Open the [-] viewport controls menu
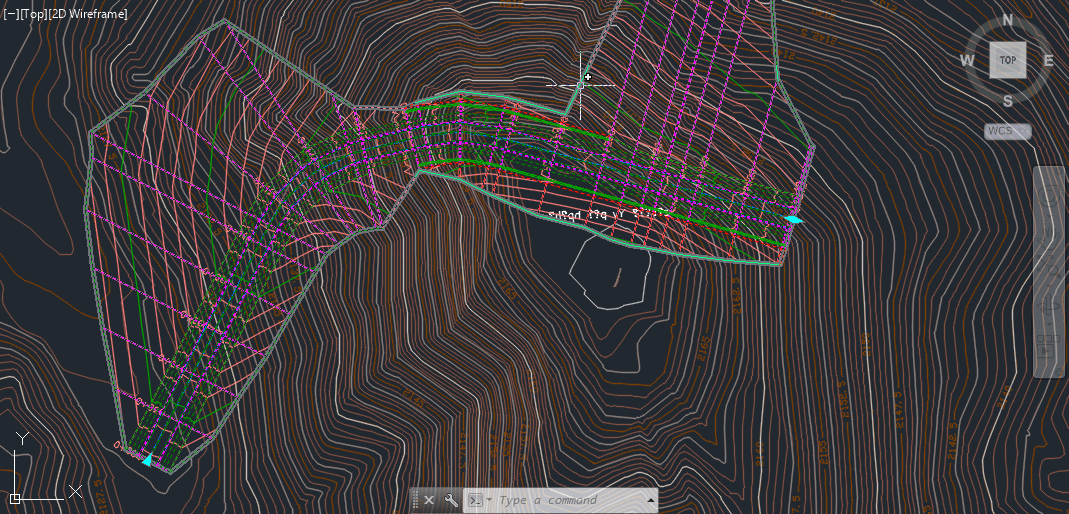The width and height of the screenshot is (1069, 514). coord(11,14)
